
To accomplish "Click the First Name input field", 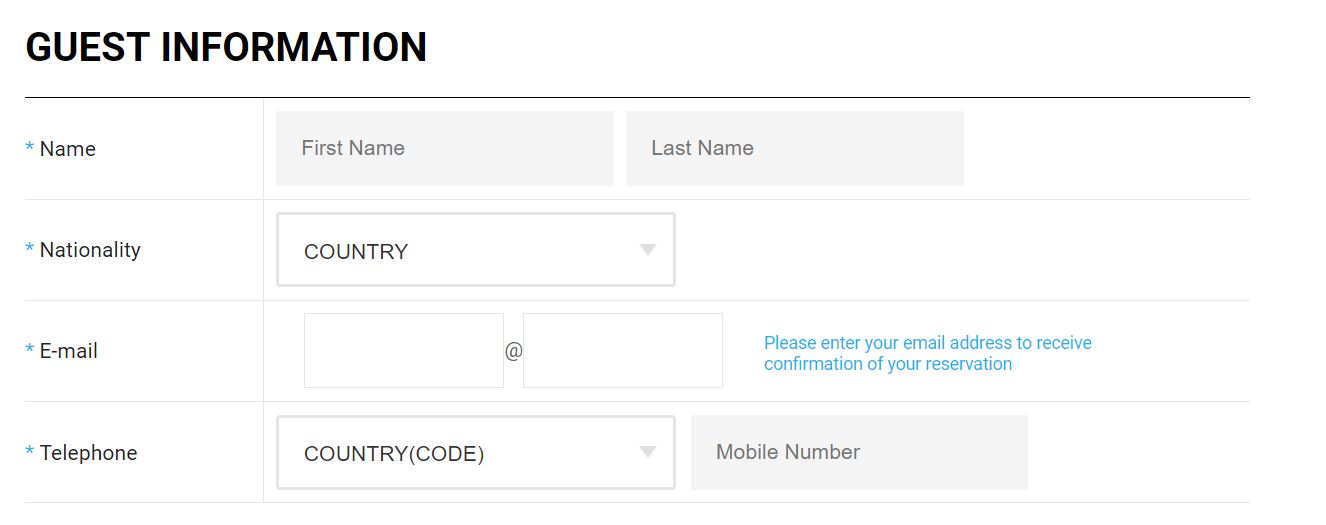I will (x=444, y=148).
